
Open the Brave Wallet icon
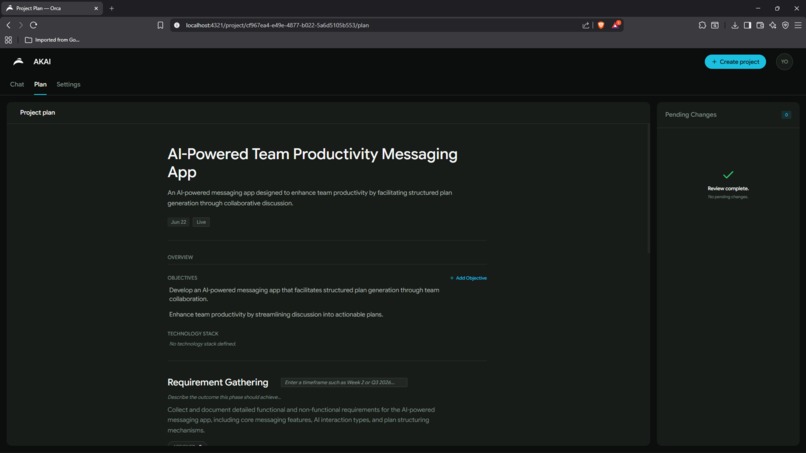[x=760, y=25]
